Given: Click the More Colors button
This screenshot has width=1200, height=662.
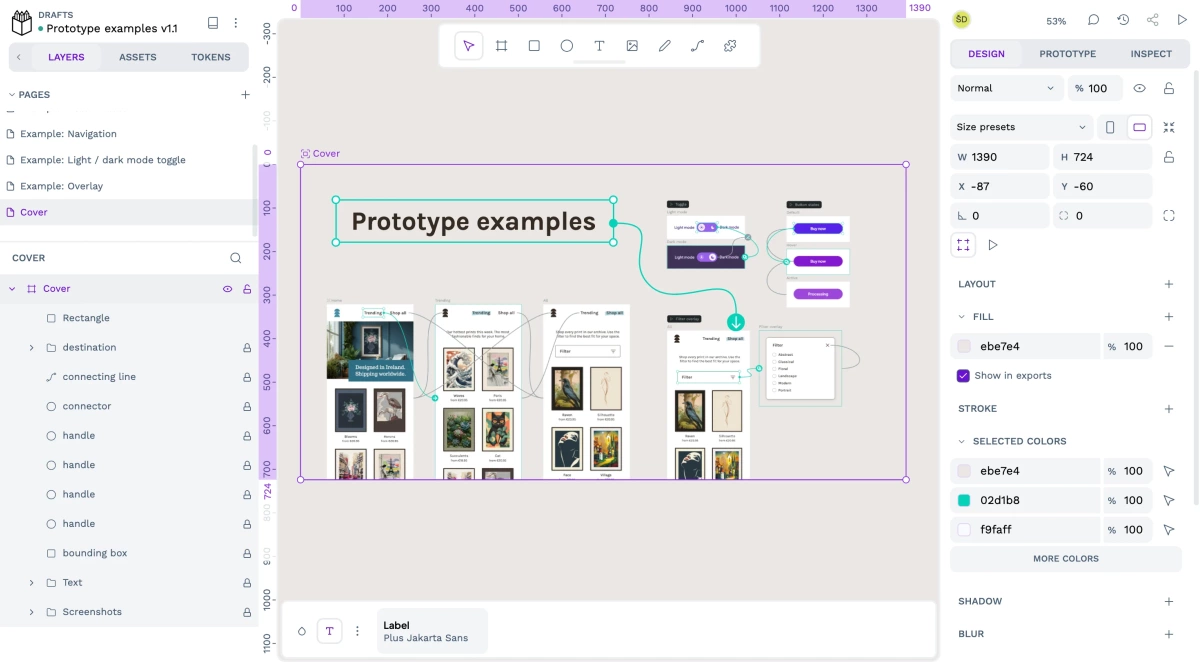Looking at the screenshot, I should pyautogui.click(x=1065, y=559).
